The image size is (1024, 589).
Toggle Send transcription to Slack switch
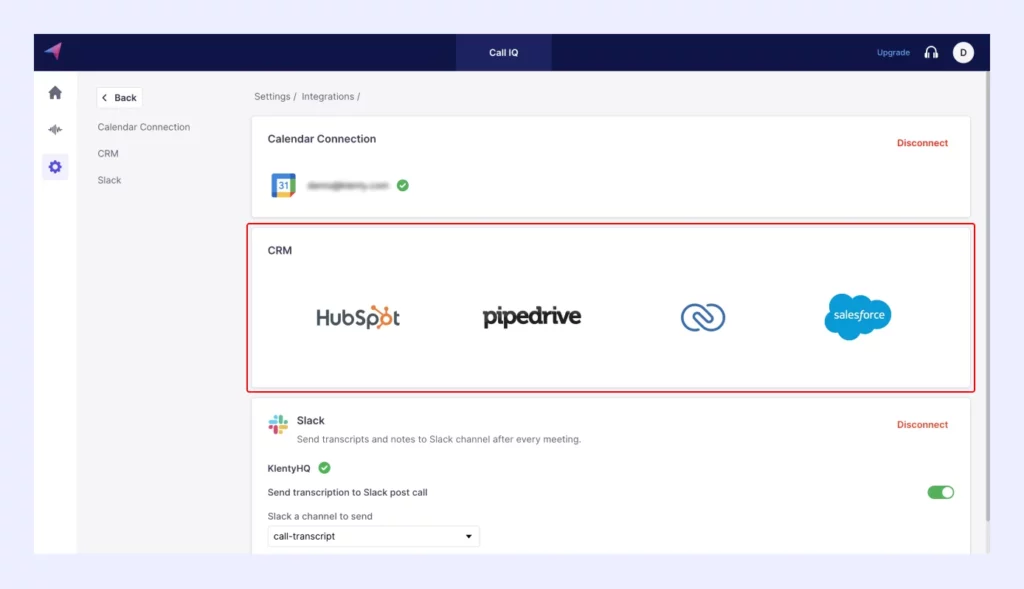pyautogui.click(x=940, y=492)
